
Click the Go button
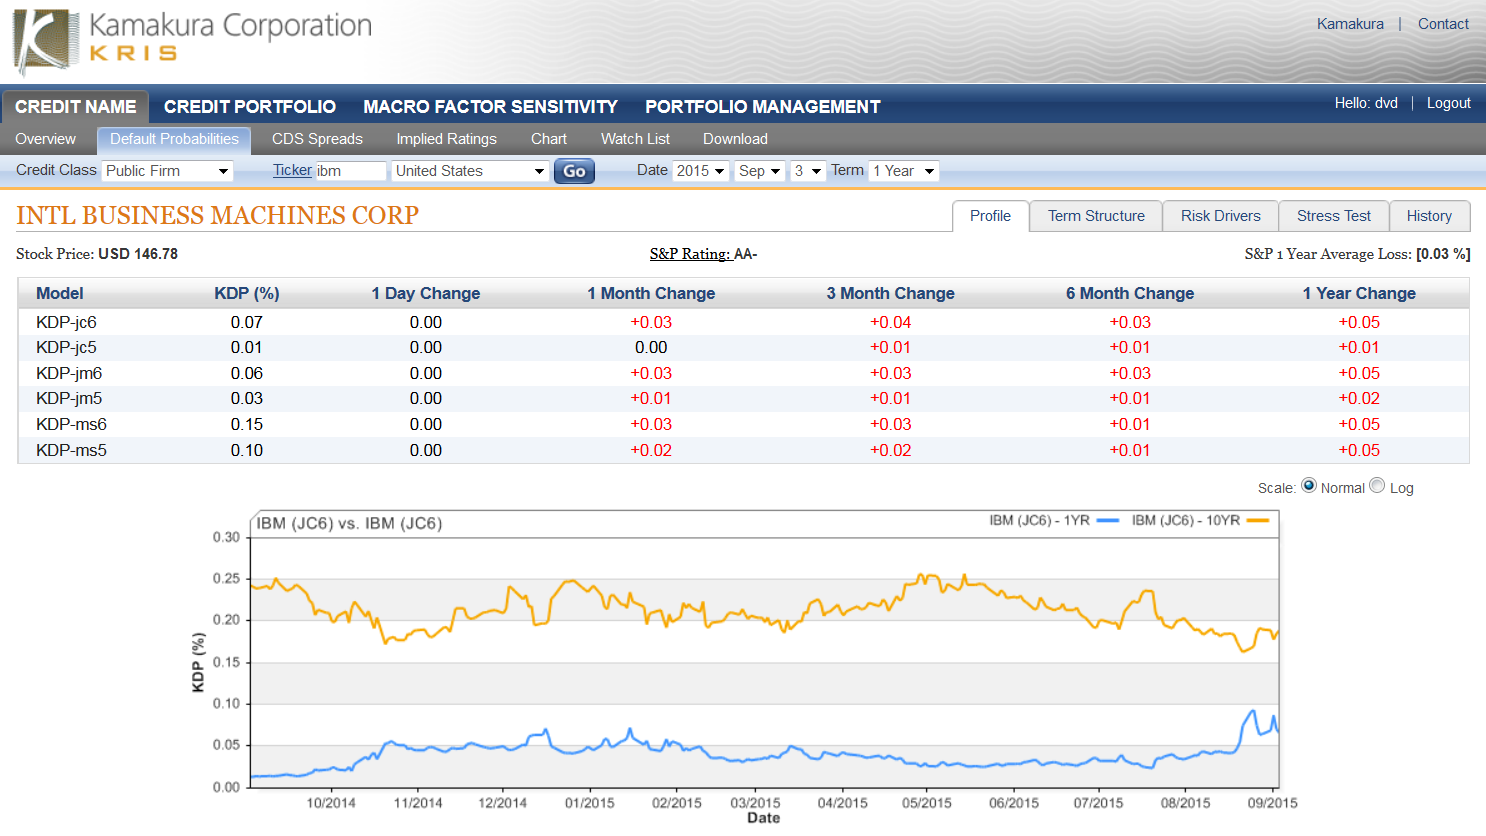click(x=574, y=171)
